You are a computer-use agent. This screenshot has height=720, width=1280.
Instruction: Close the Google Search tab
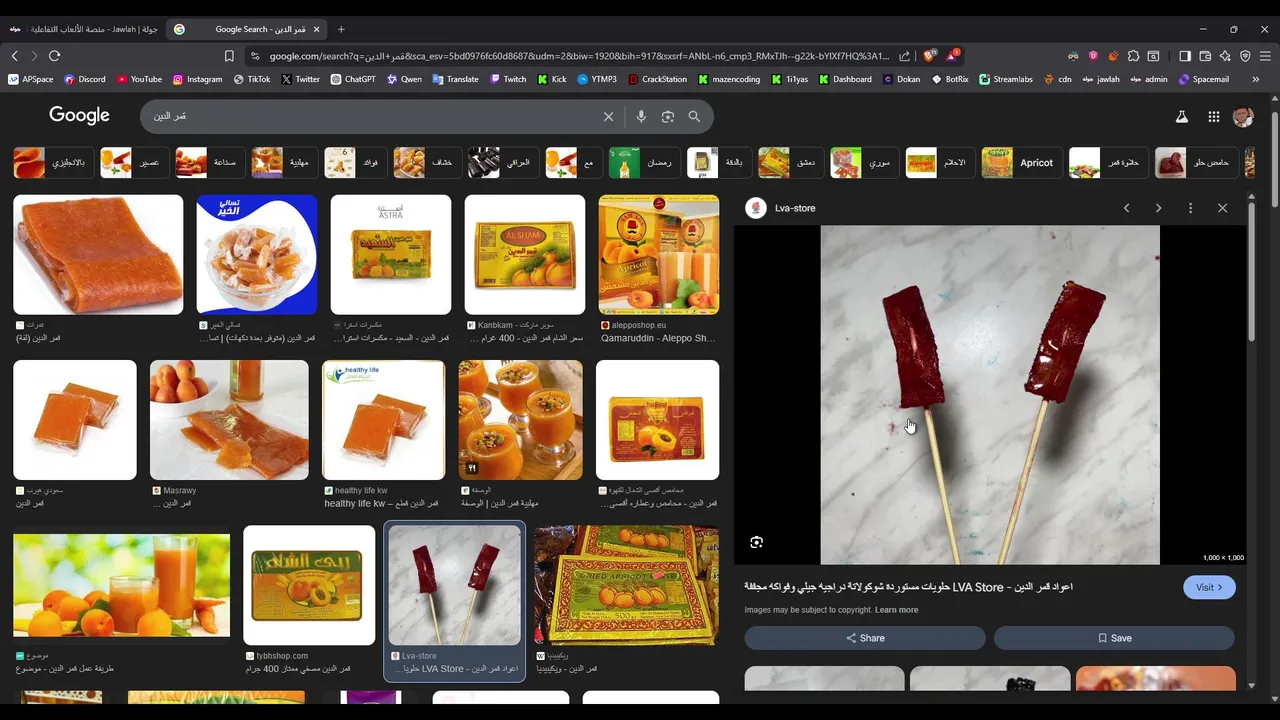click(317, 29)
